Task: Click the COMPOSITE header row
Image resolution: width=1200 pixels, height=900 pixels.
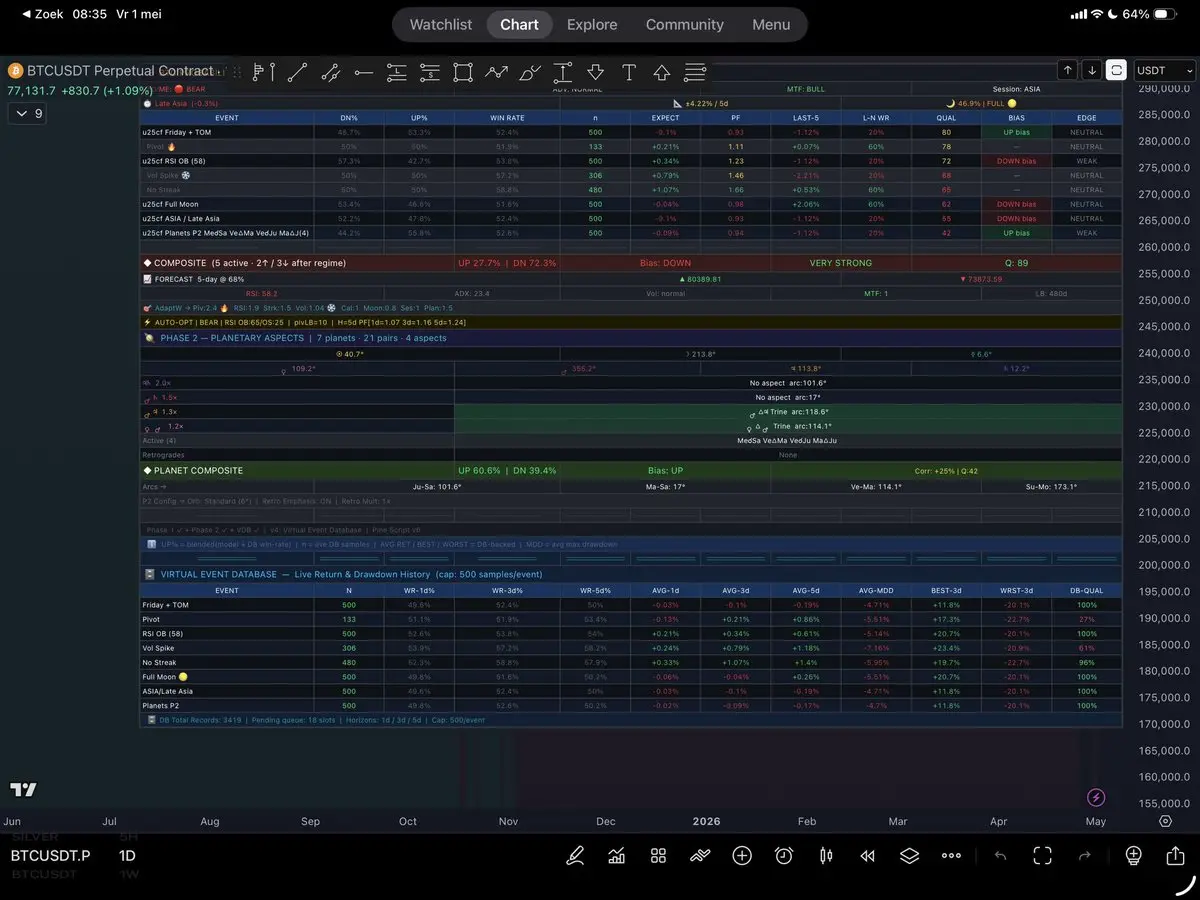Action: coord(631,263)
